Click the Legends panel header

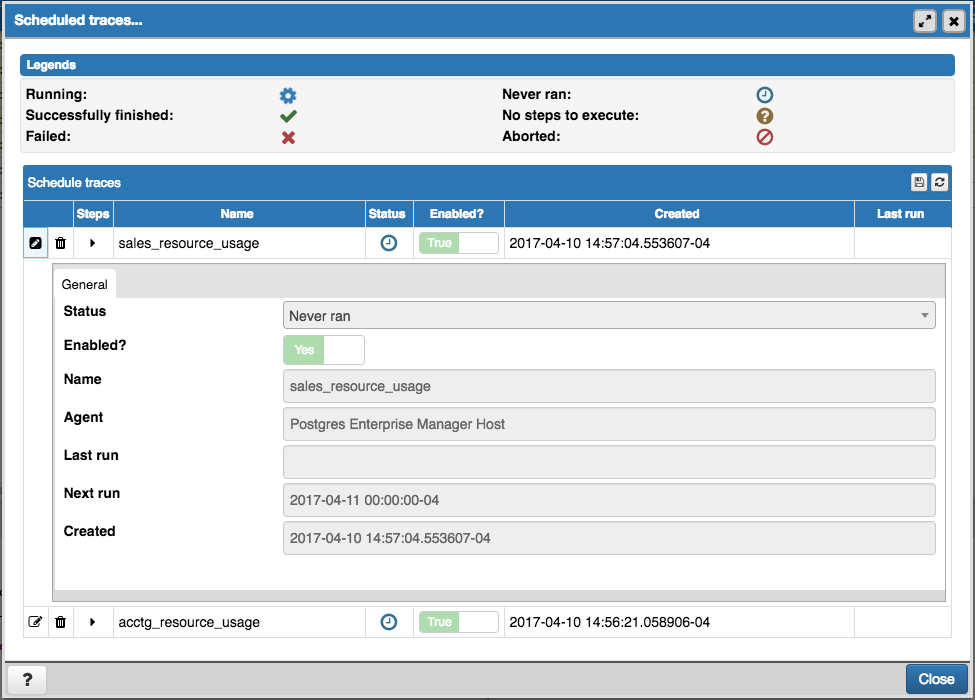487,65
